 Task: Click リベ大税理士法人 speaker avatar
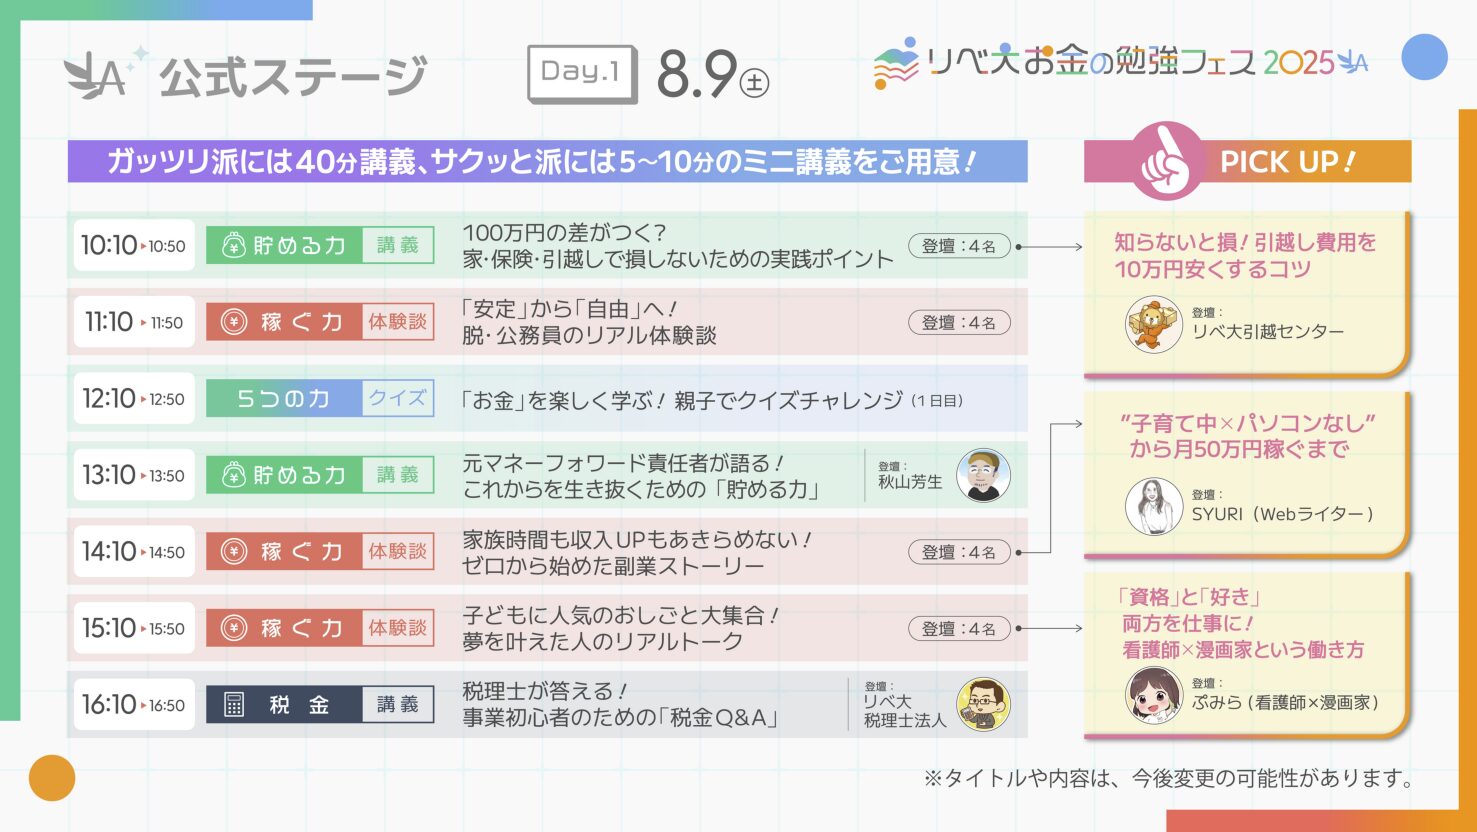tap(983, 704)
